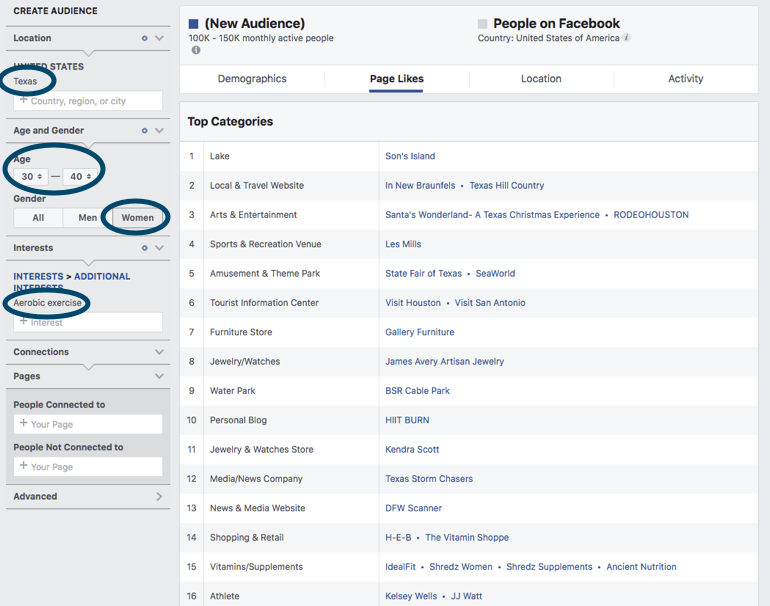
Task: Click Your Page field under People Not Connected to
Action: pyautogui.click(x=88, y=467)
